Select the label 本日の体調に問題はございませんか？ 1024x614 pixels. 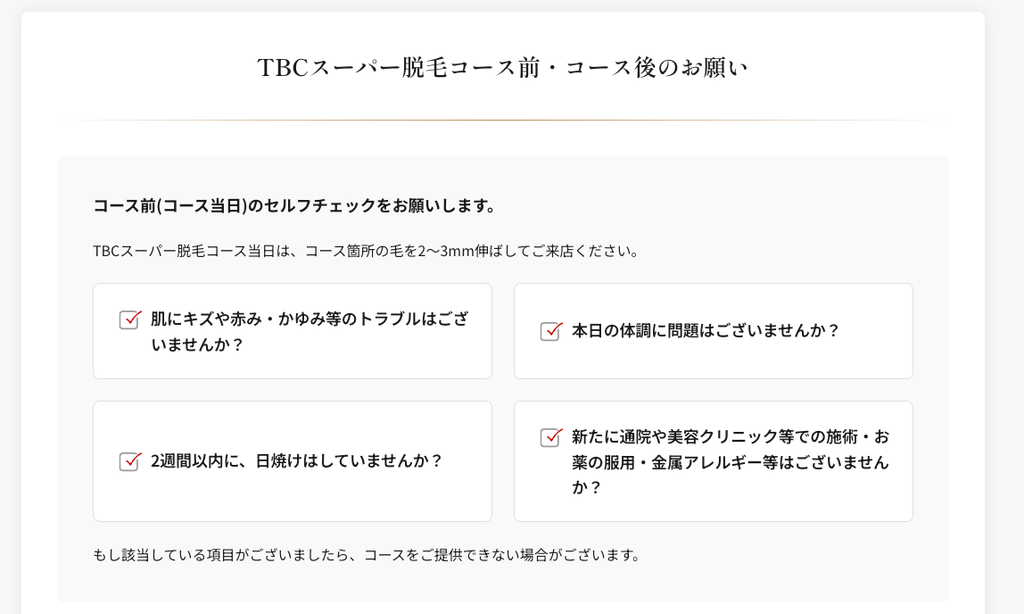(x=706, y=331)
